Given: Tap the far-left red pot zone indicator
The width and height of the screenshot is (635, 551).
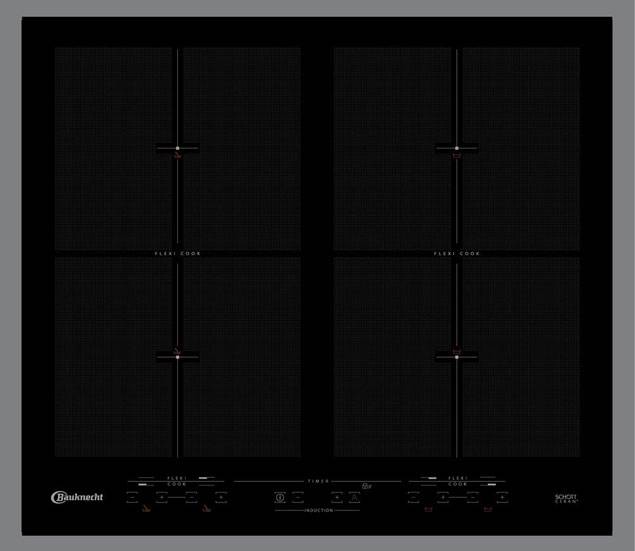Looking at the screenshot, I should pyautogui.click(x=146, y=509).
